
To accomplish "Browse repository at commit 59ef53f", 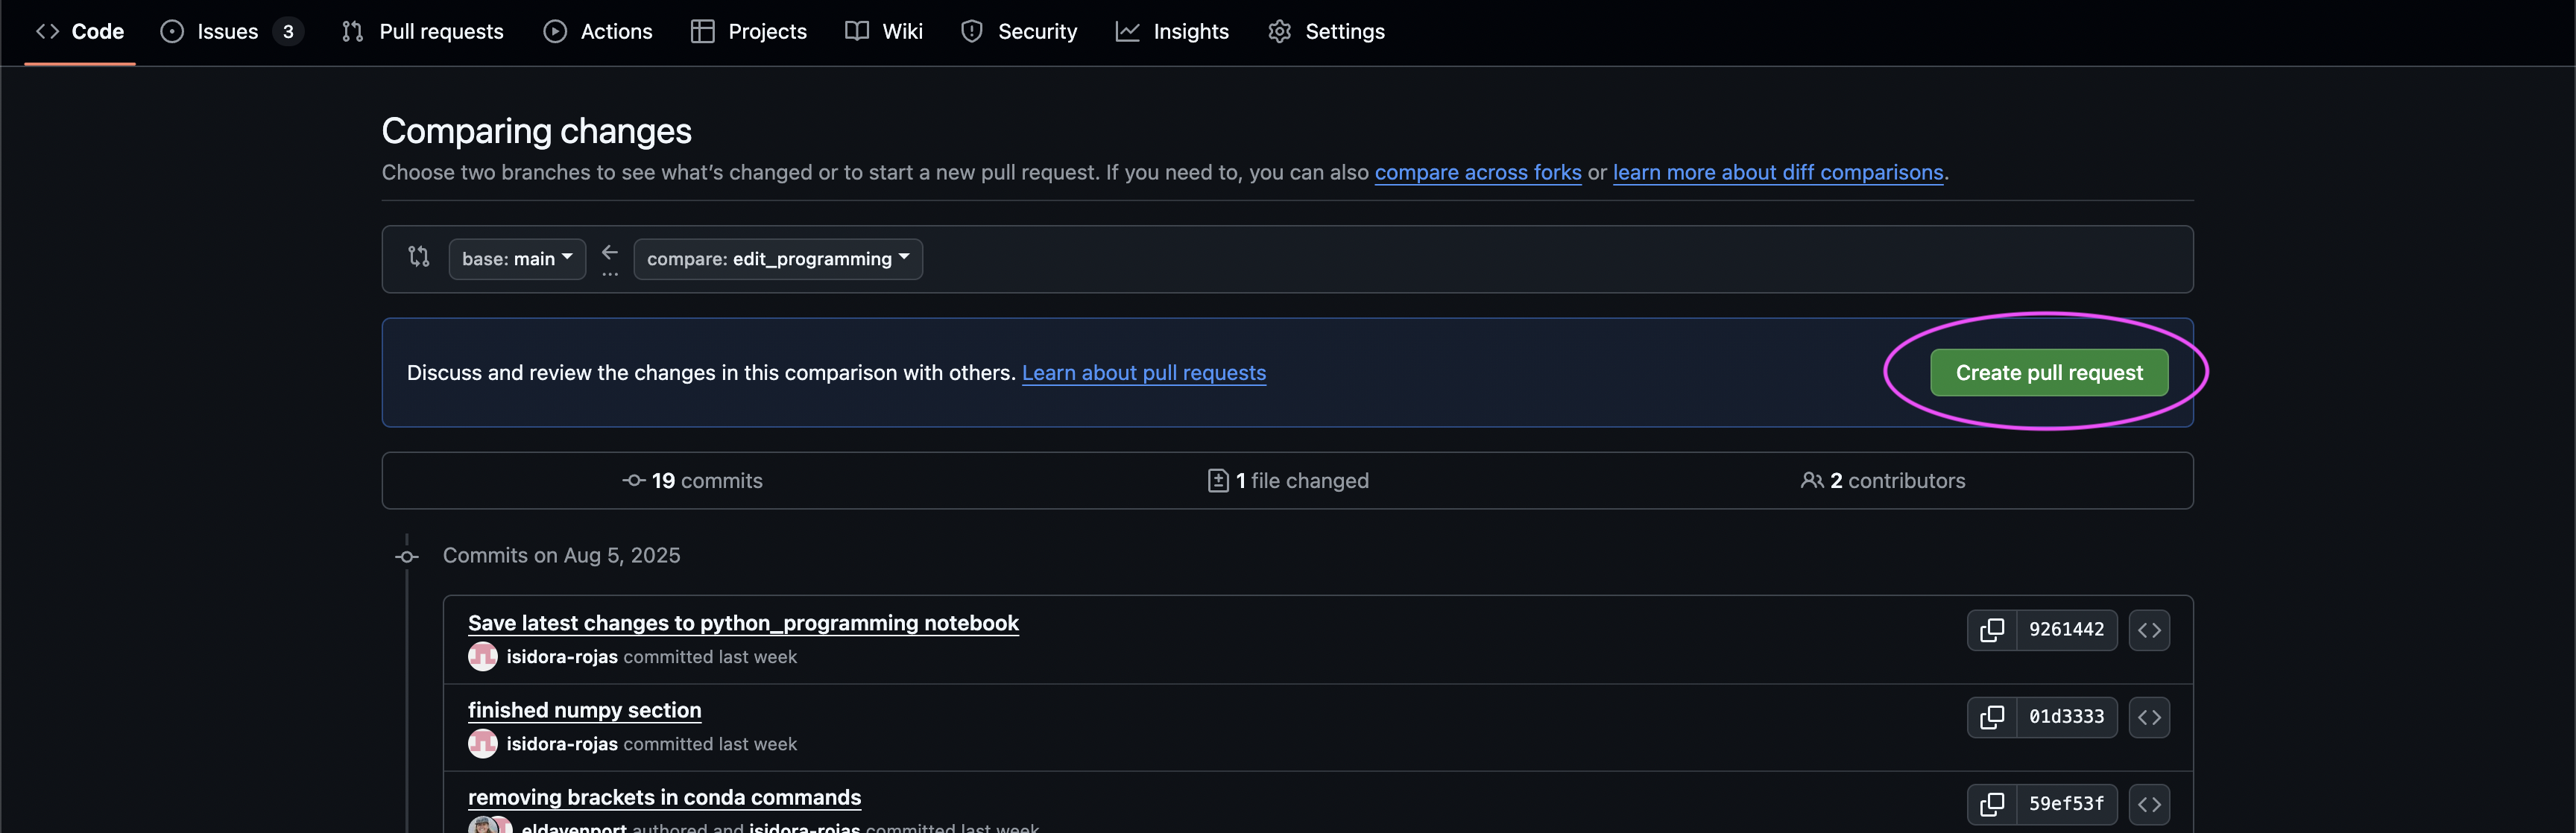I will (2148, 804).
